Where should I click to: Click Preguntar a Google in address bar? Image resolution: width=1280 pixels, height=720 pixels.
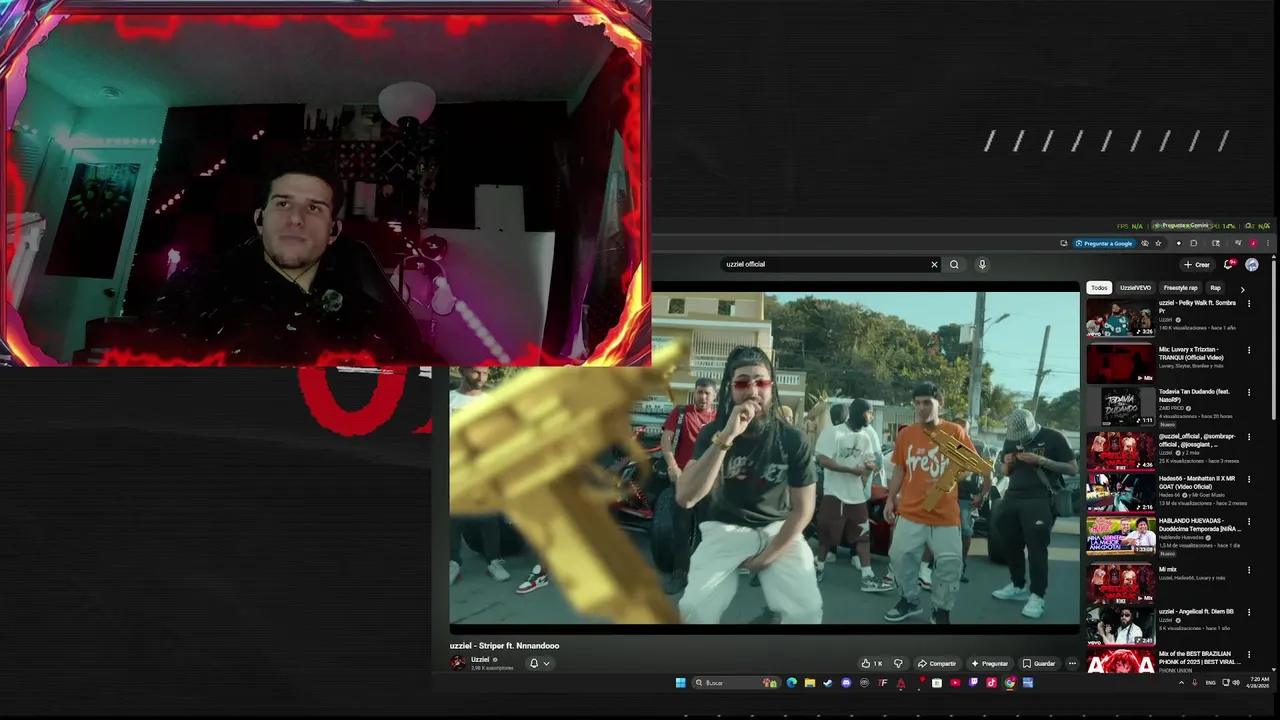click(x=1105, y=243)
